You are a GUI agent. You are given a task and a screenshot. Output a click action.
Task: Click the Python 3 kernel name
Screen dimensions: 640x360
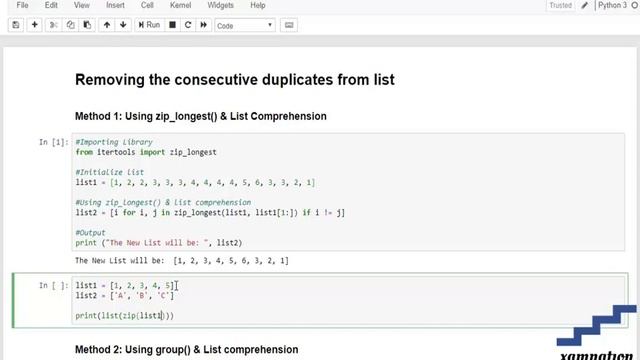click(x=612, y=5)
